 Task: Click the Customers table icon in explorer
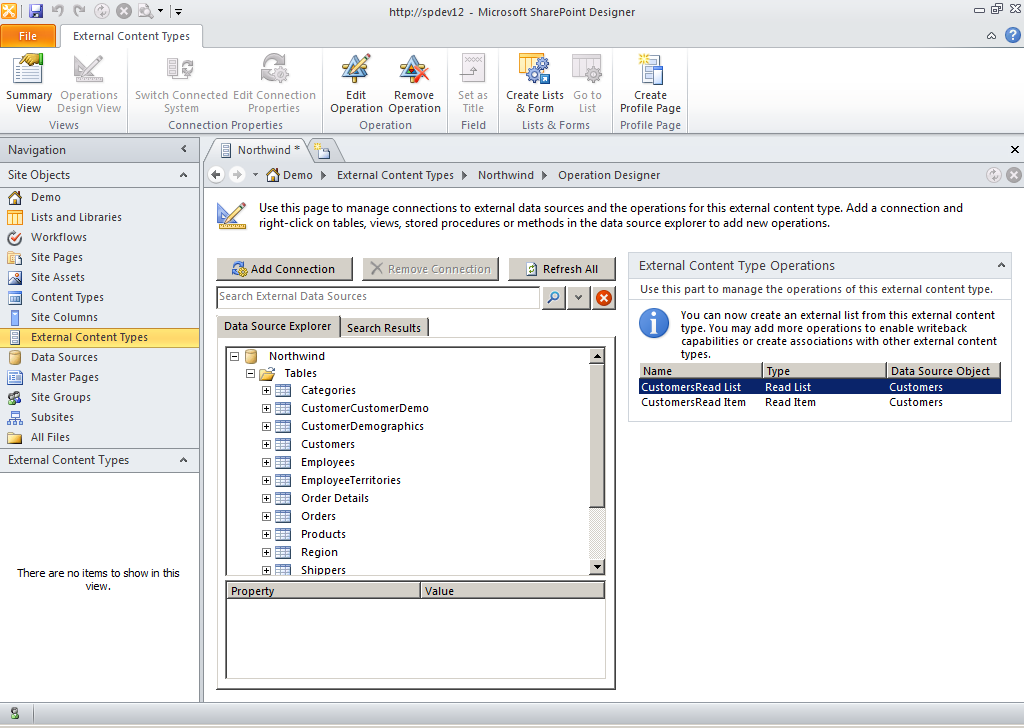click(x=283, y=444)
